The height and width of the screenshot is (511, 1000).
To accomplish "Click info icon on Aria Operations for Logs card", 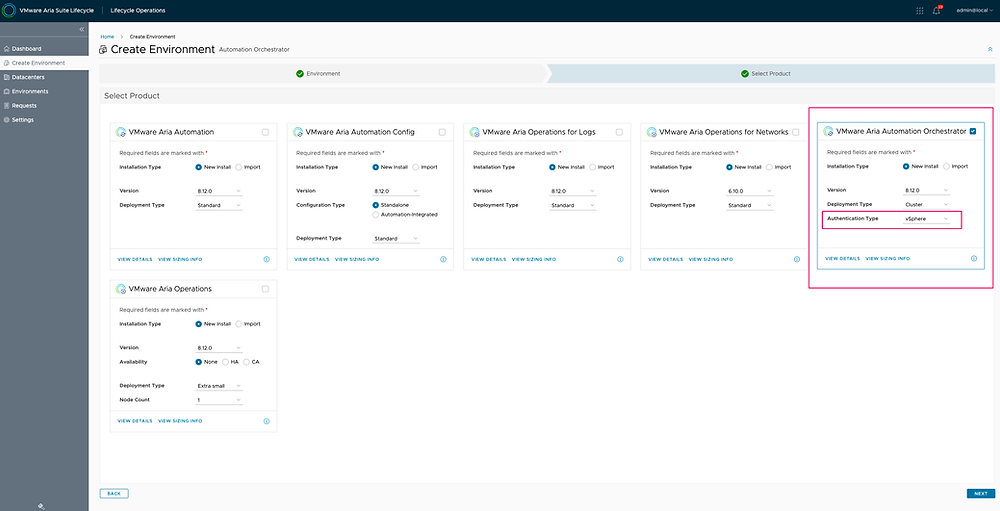I will coord(619,259).
